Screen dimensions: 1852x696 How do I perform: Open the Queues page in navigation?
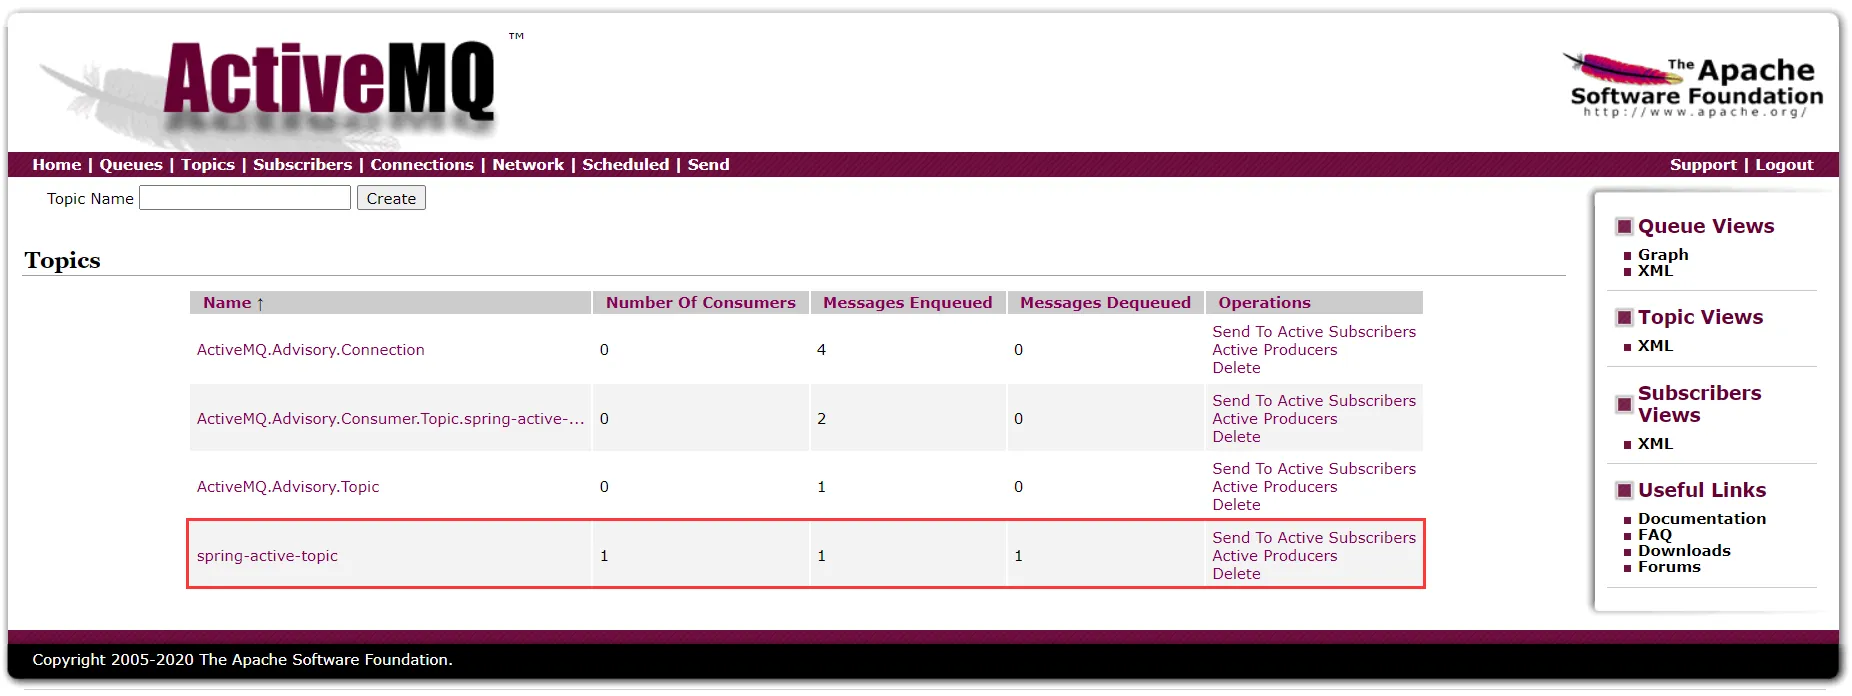(x=130, y=165)
